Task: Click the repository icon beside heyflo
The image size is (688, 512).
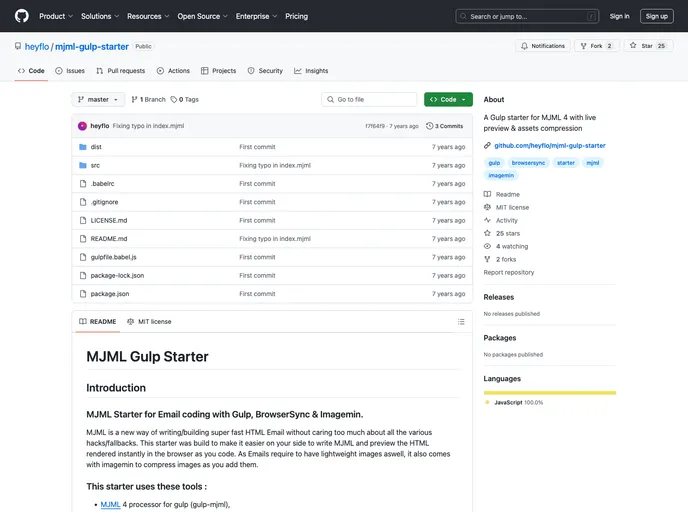Action: pyautogui.click(x=18, y=46)
